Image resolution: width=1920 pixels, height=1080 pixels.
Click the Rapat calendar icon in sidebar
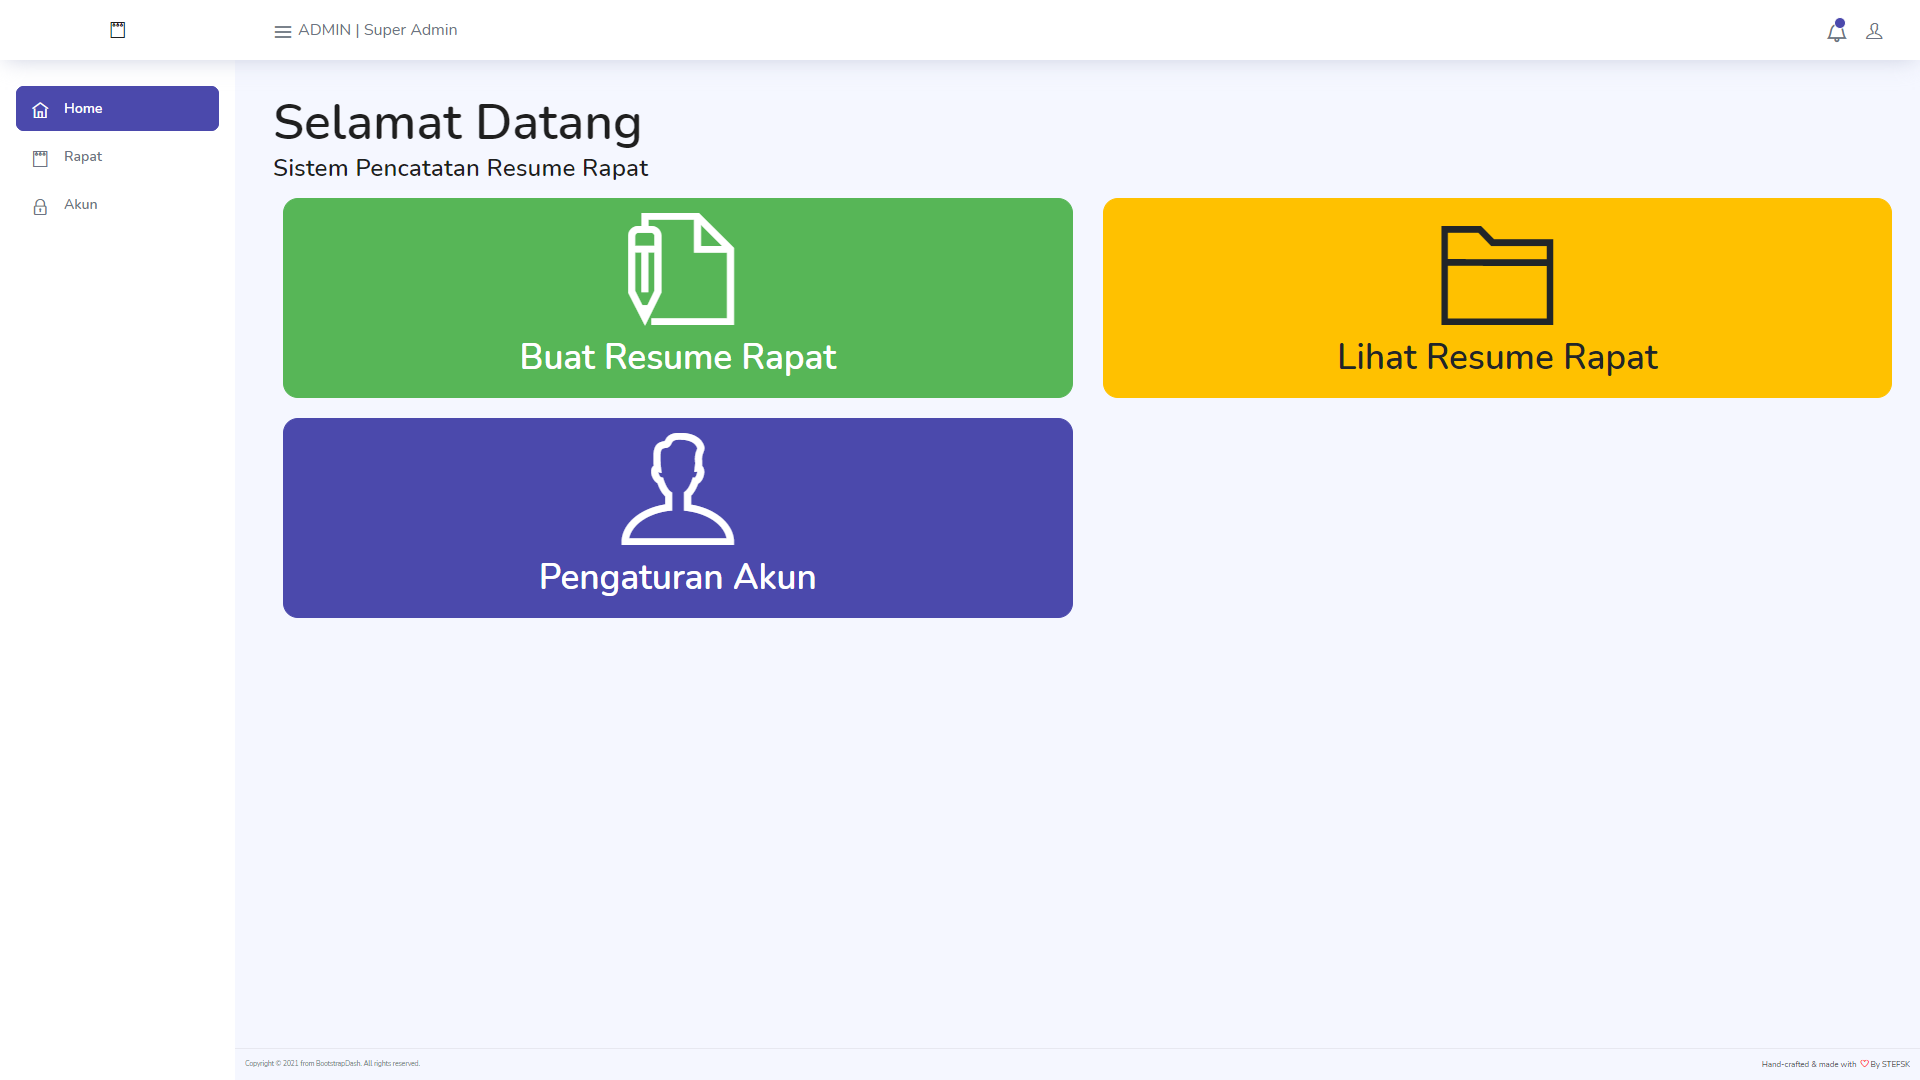click(40, 158)
